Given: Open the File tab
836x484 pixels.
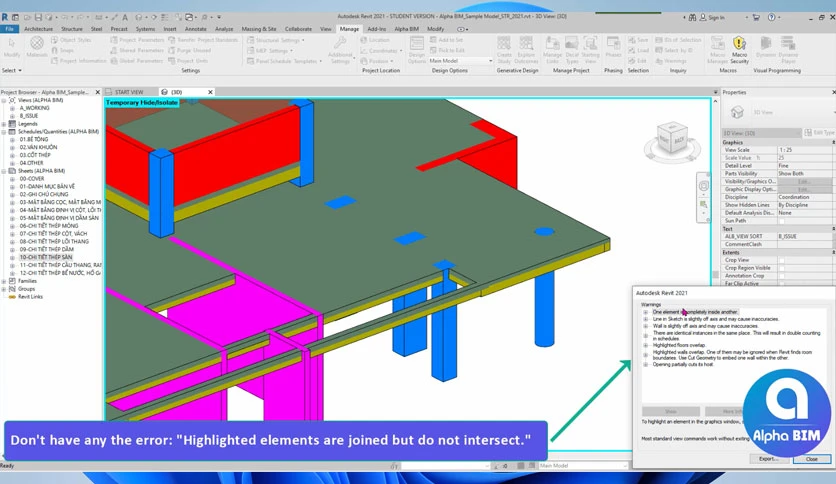Looking at the screenshot, I should [x=10, y=29].
